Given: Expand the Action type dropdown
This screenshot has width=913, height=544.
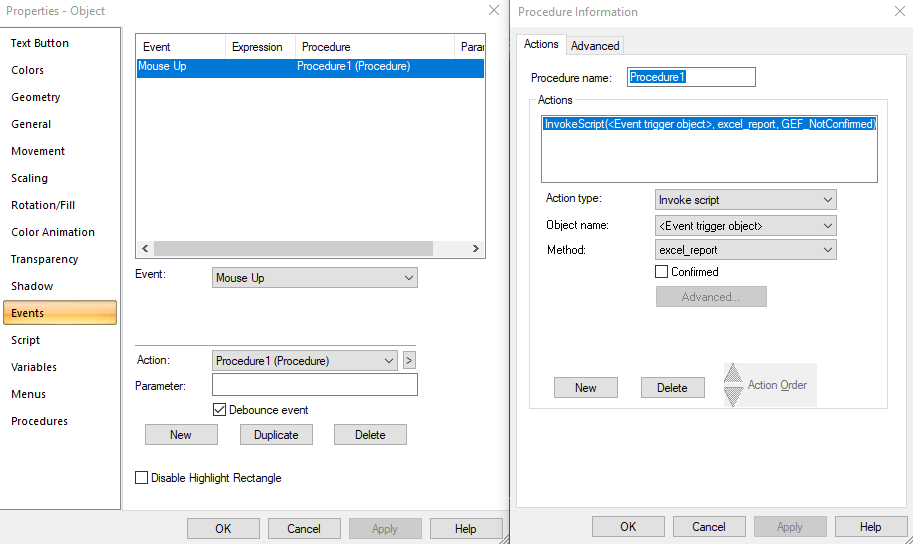Looking at the screenshot, I should (x=745, y=200).
